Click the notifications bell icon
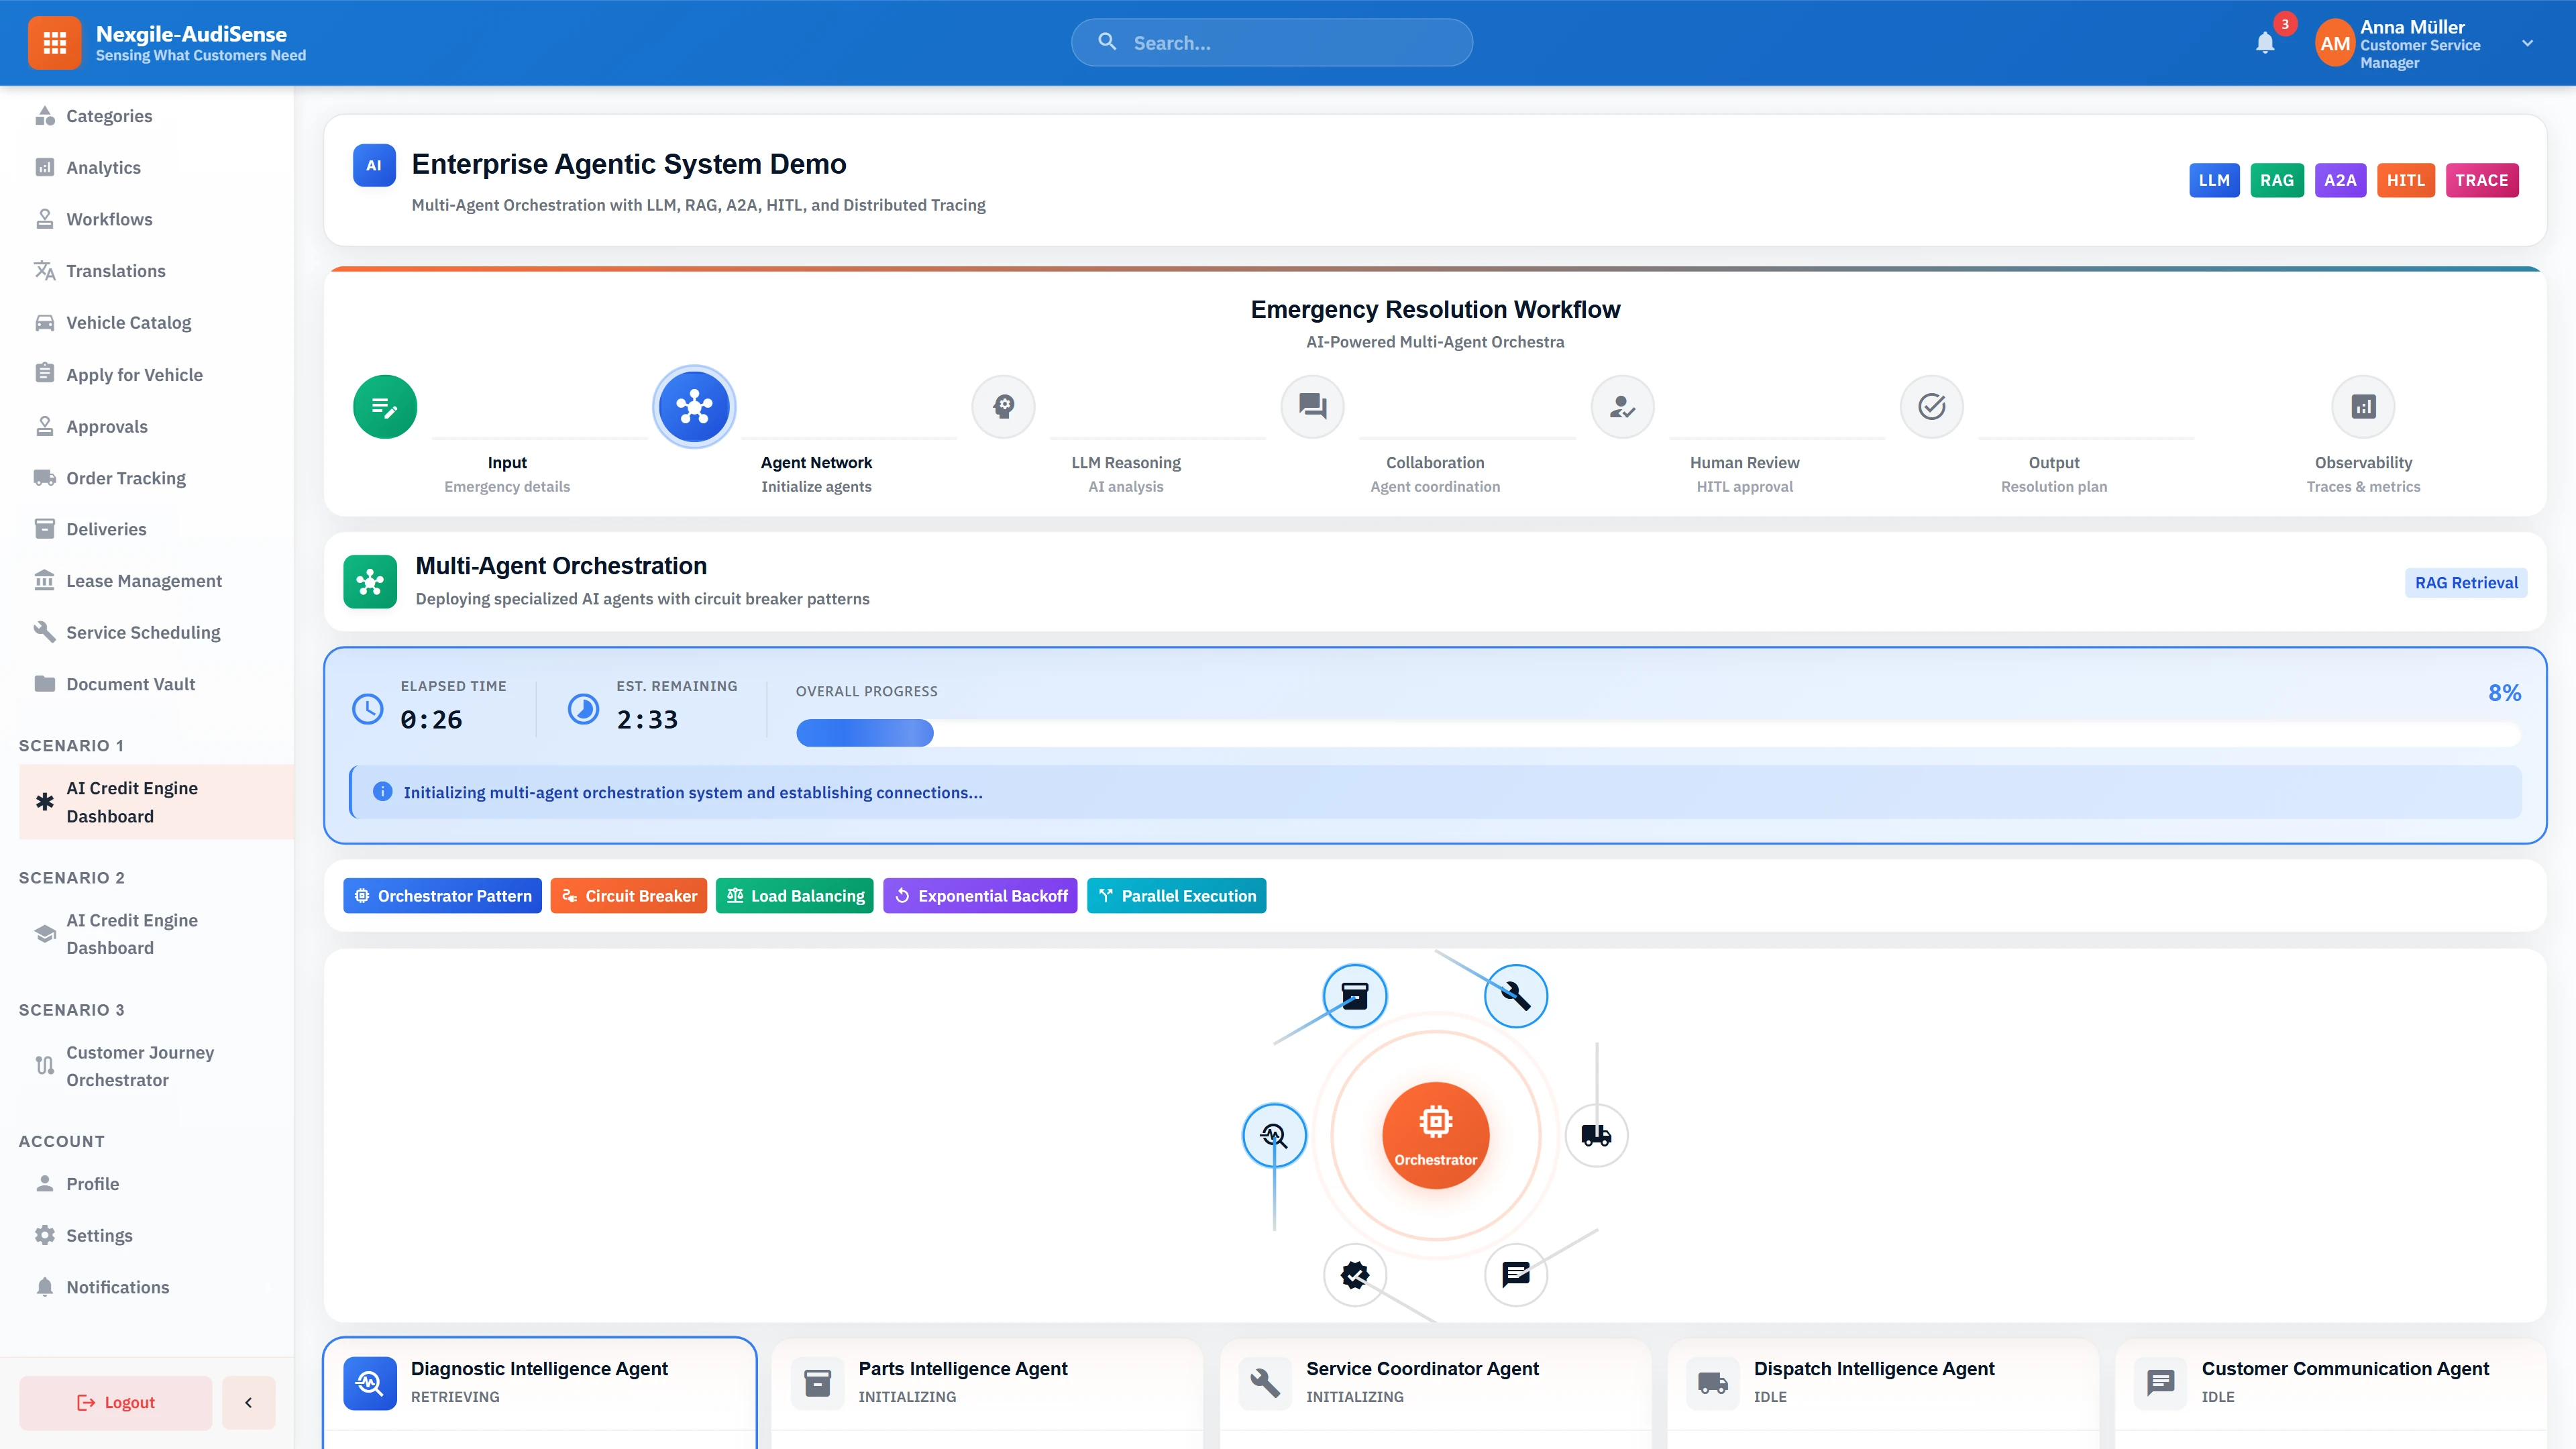The width and height of the screenshot is (2576, 1449). click(2265, 43)
